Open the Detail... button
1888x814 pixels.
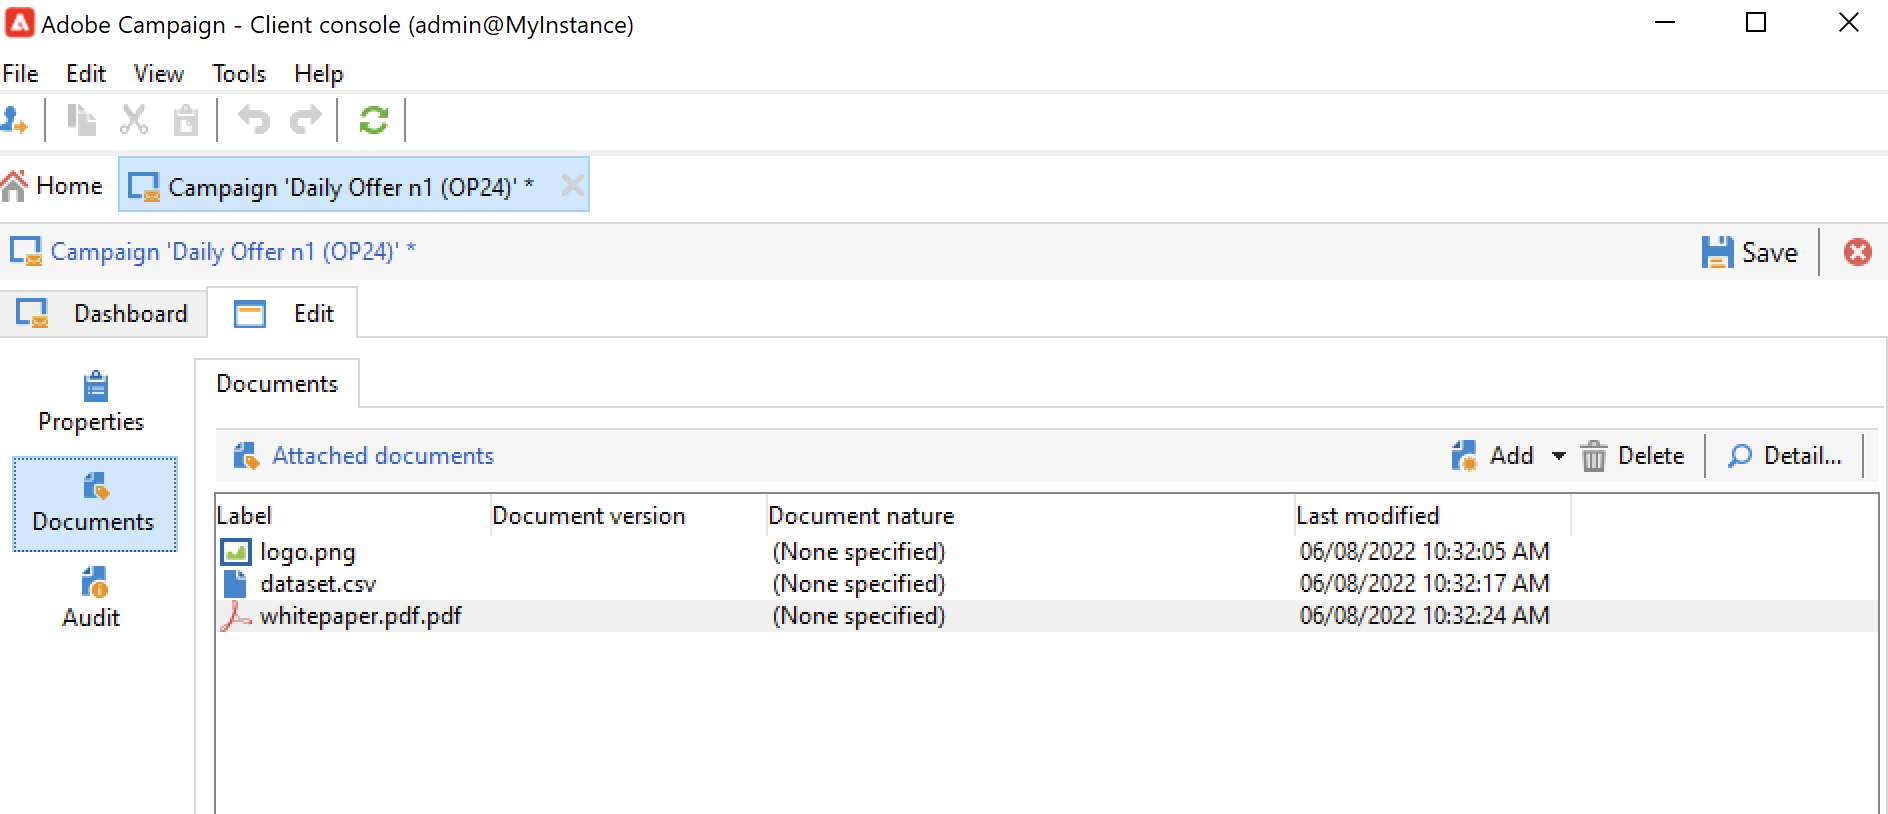1785,456
